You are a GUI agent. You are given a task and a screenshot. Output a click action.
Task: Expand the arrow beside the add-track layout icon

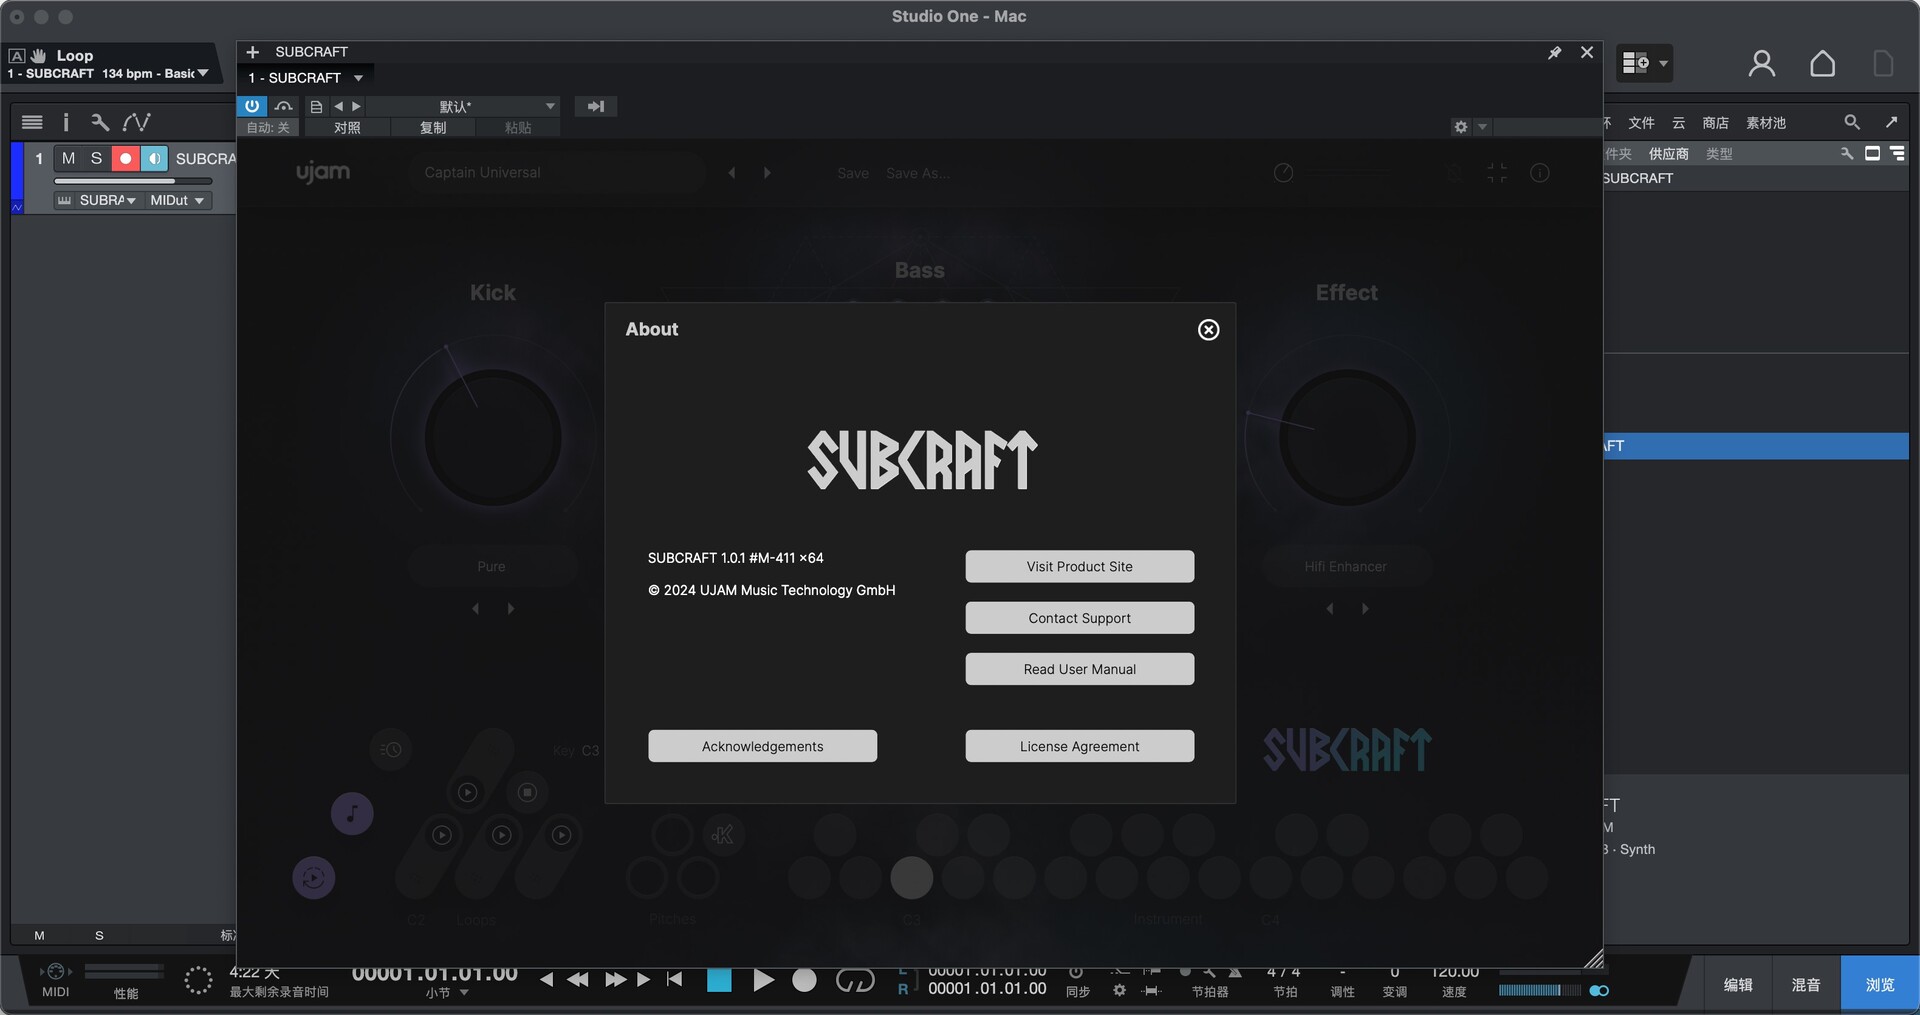click(1663, 63)
